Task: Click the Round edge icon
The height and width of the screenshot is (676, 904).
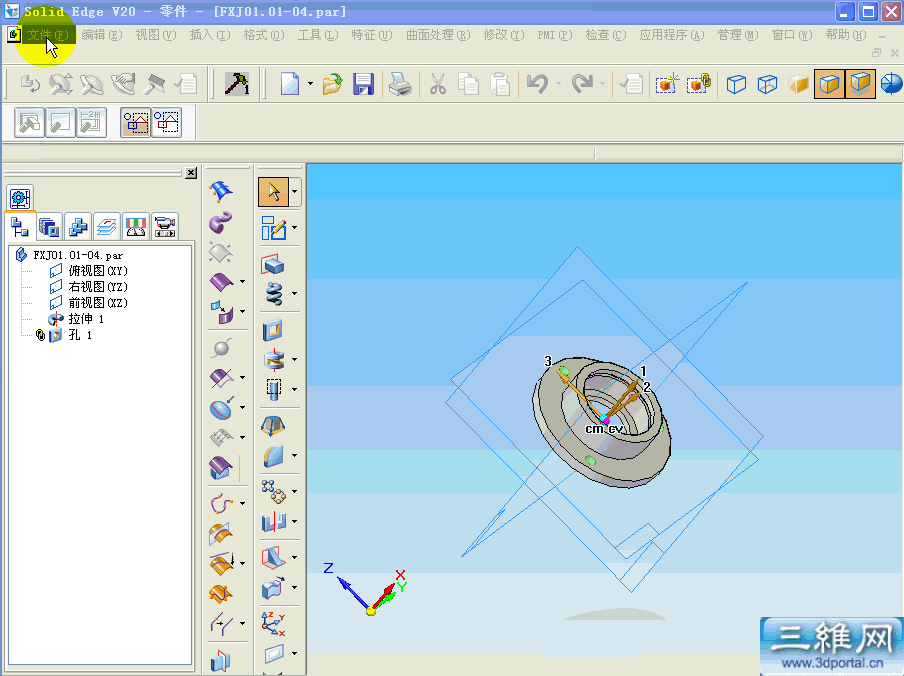Action: click(x=273, y=456)
